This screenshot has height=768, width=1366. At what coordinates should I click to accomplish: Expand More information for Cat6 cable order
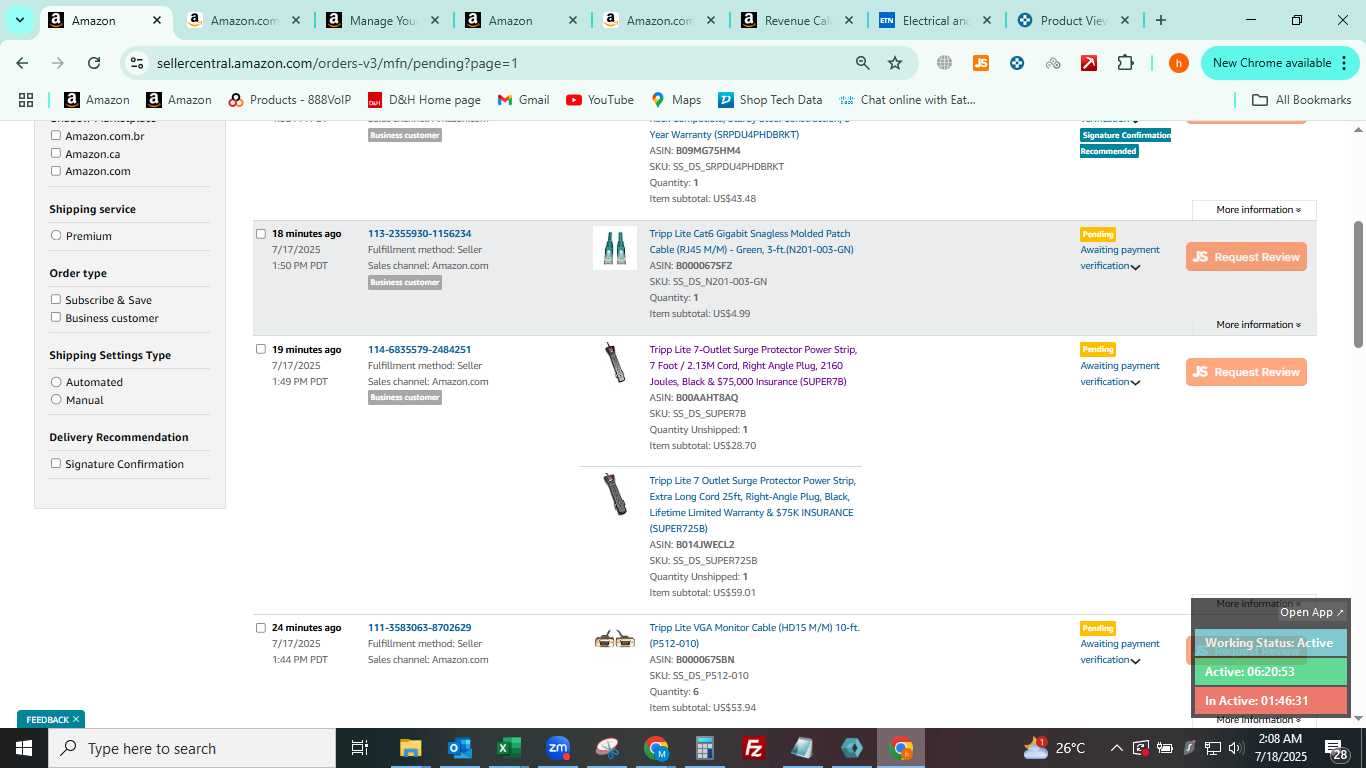pyautogui.click(x=1258, y=325)
